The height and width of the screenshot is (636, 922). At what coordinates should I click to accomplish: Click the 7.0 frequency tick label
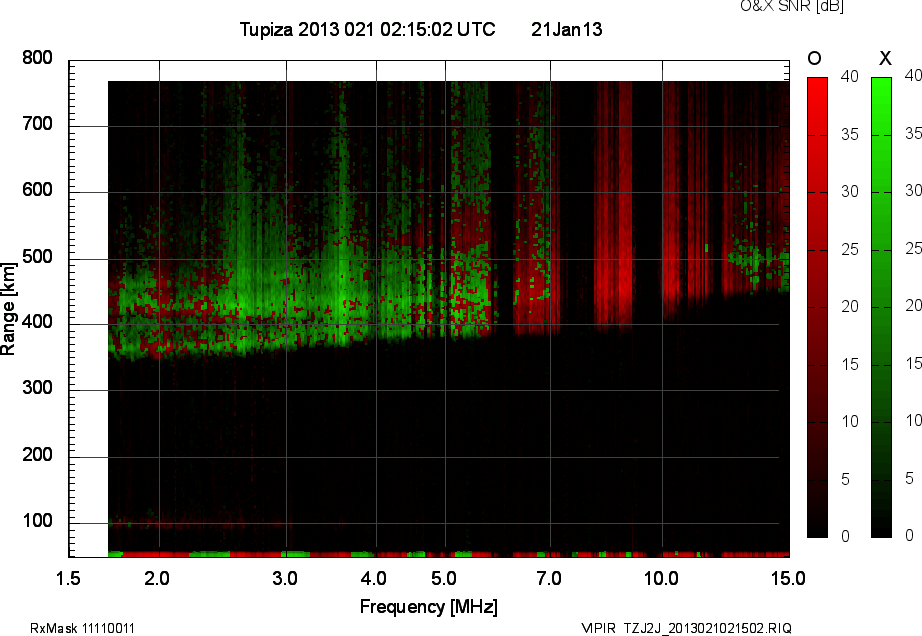point(549,578)
